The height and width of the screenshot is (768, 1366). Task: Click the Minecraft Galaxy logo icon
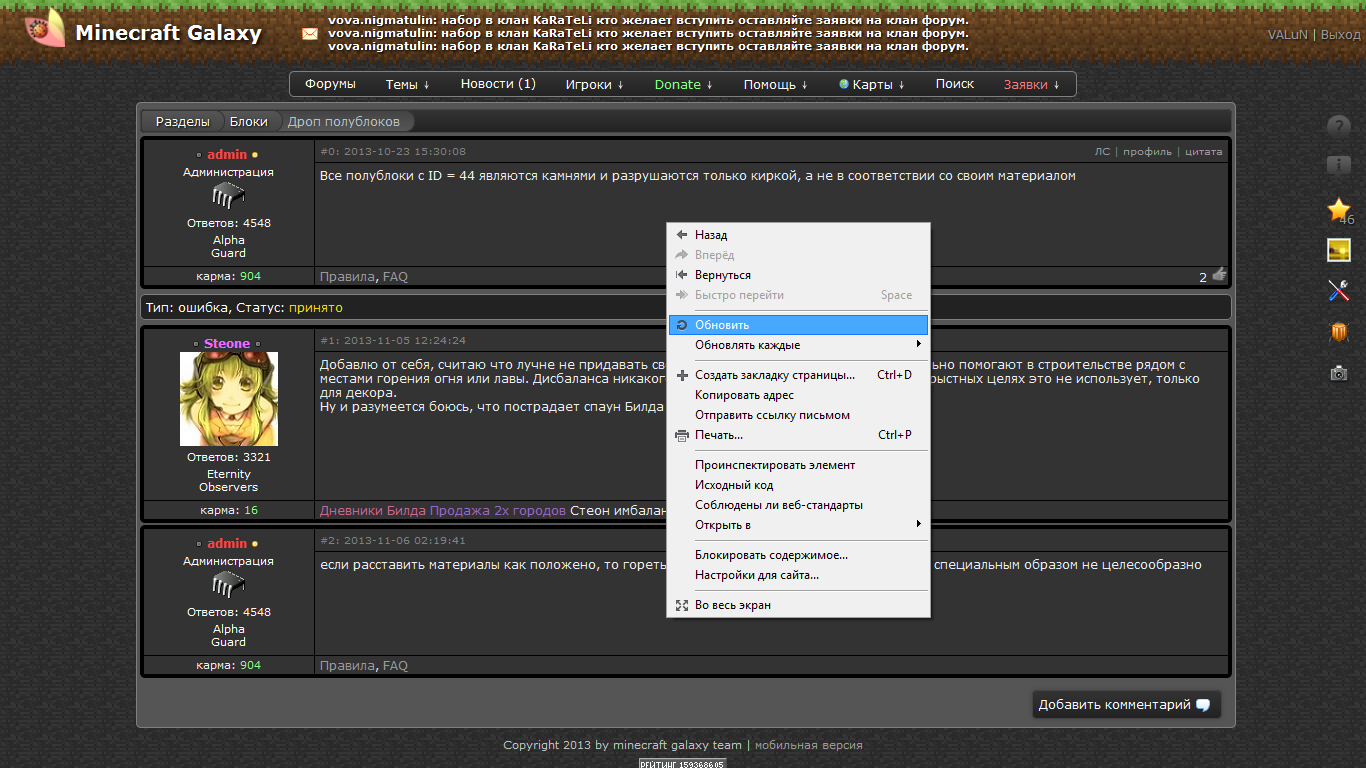point(45,30)
